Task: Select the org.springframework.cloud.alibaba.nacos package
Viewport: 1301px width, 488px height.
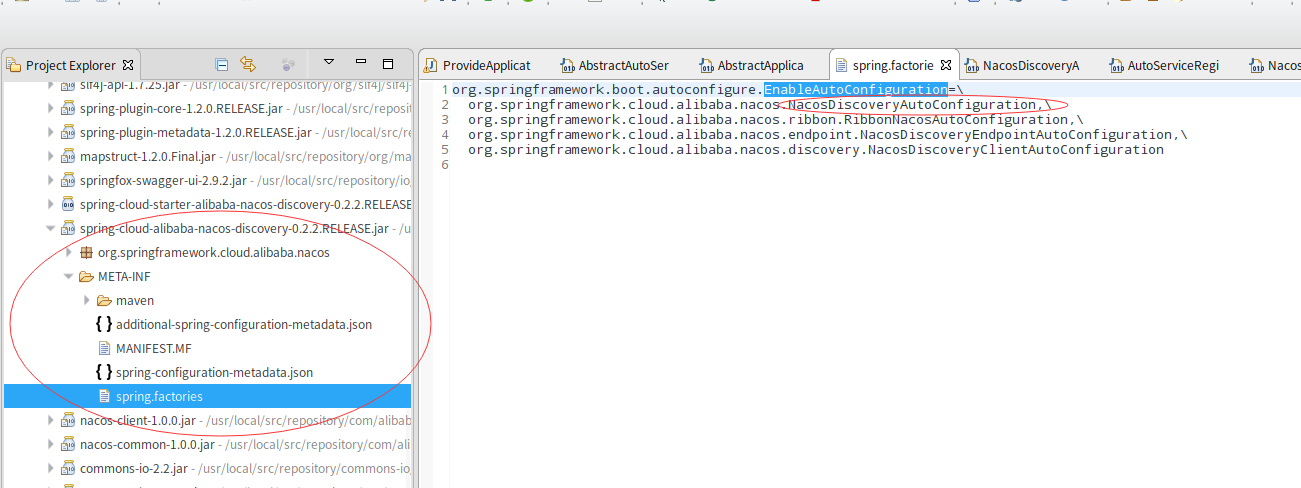Action: (x=214, y=252)
